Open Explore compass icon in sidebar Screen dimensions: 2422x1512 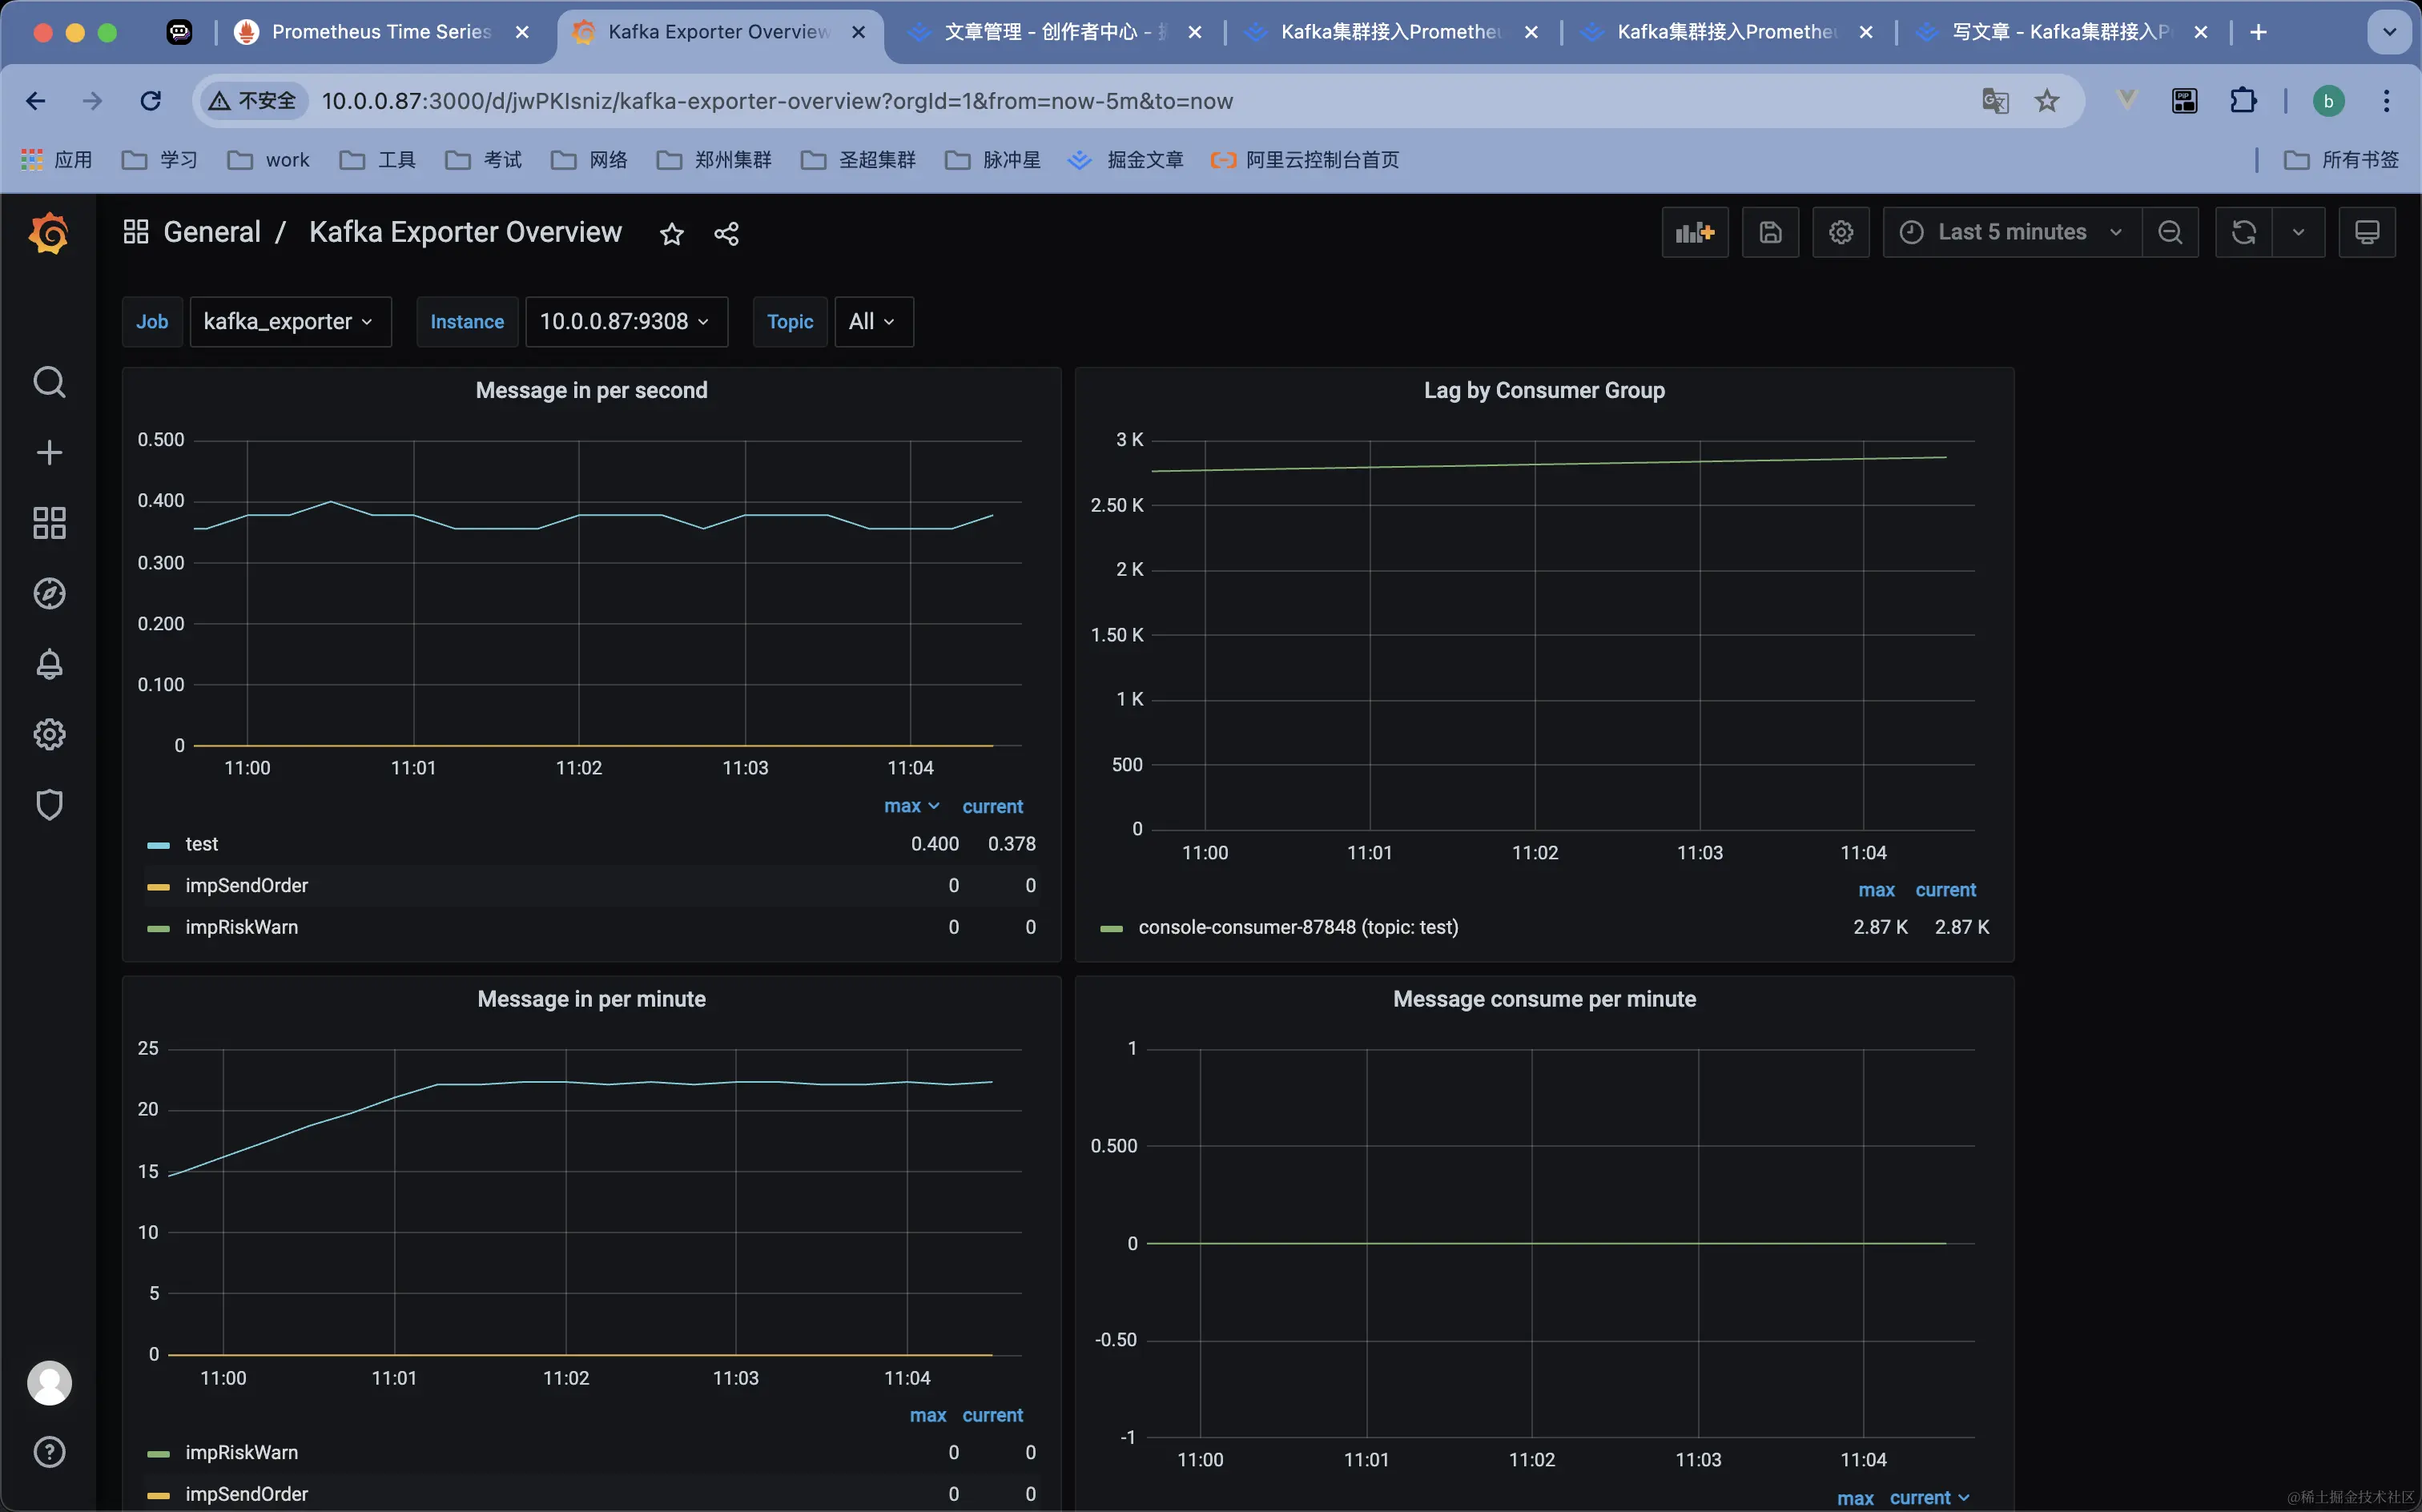(x=49, y=594)
